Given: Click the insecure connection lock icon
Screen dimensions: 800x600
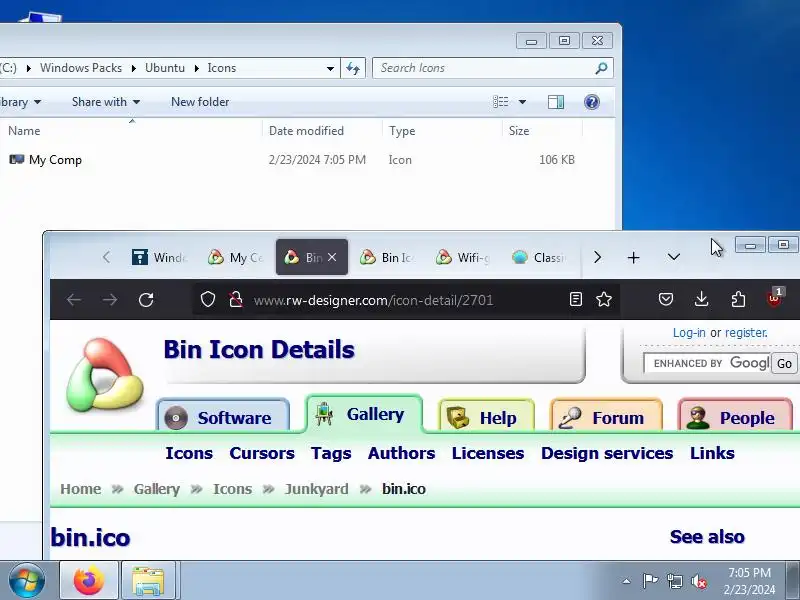Looking at the screenshot, I should tap(235, 299).
